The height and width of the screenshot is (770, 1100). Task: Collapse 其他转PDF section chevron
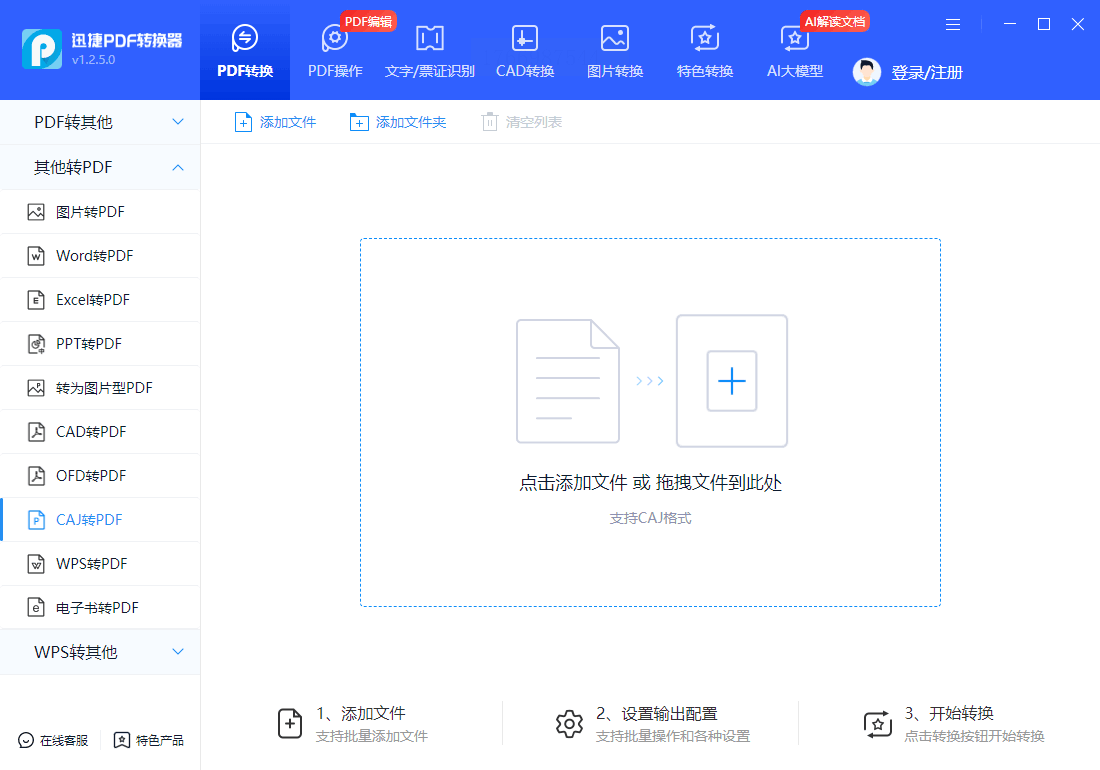coord(178,167)
